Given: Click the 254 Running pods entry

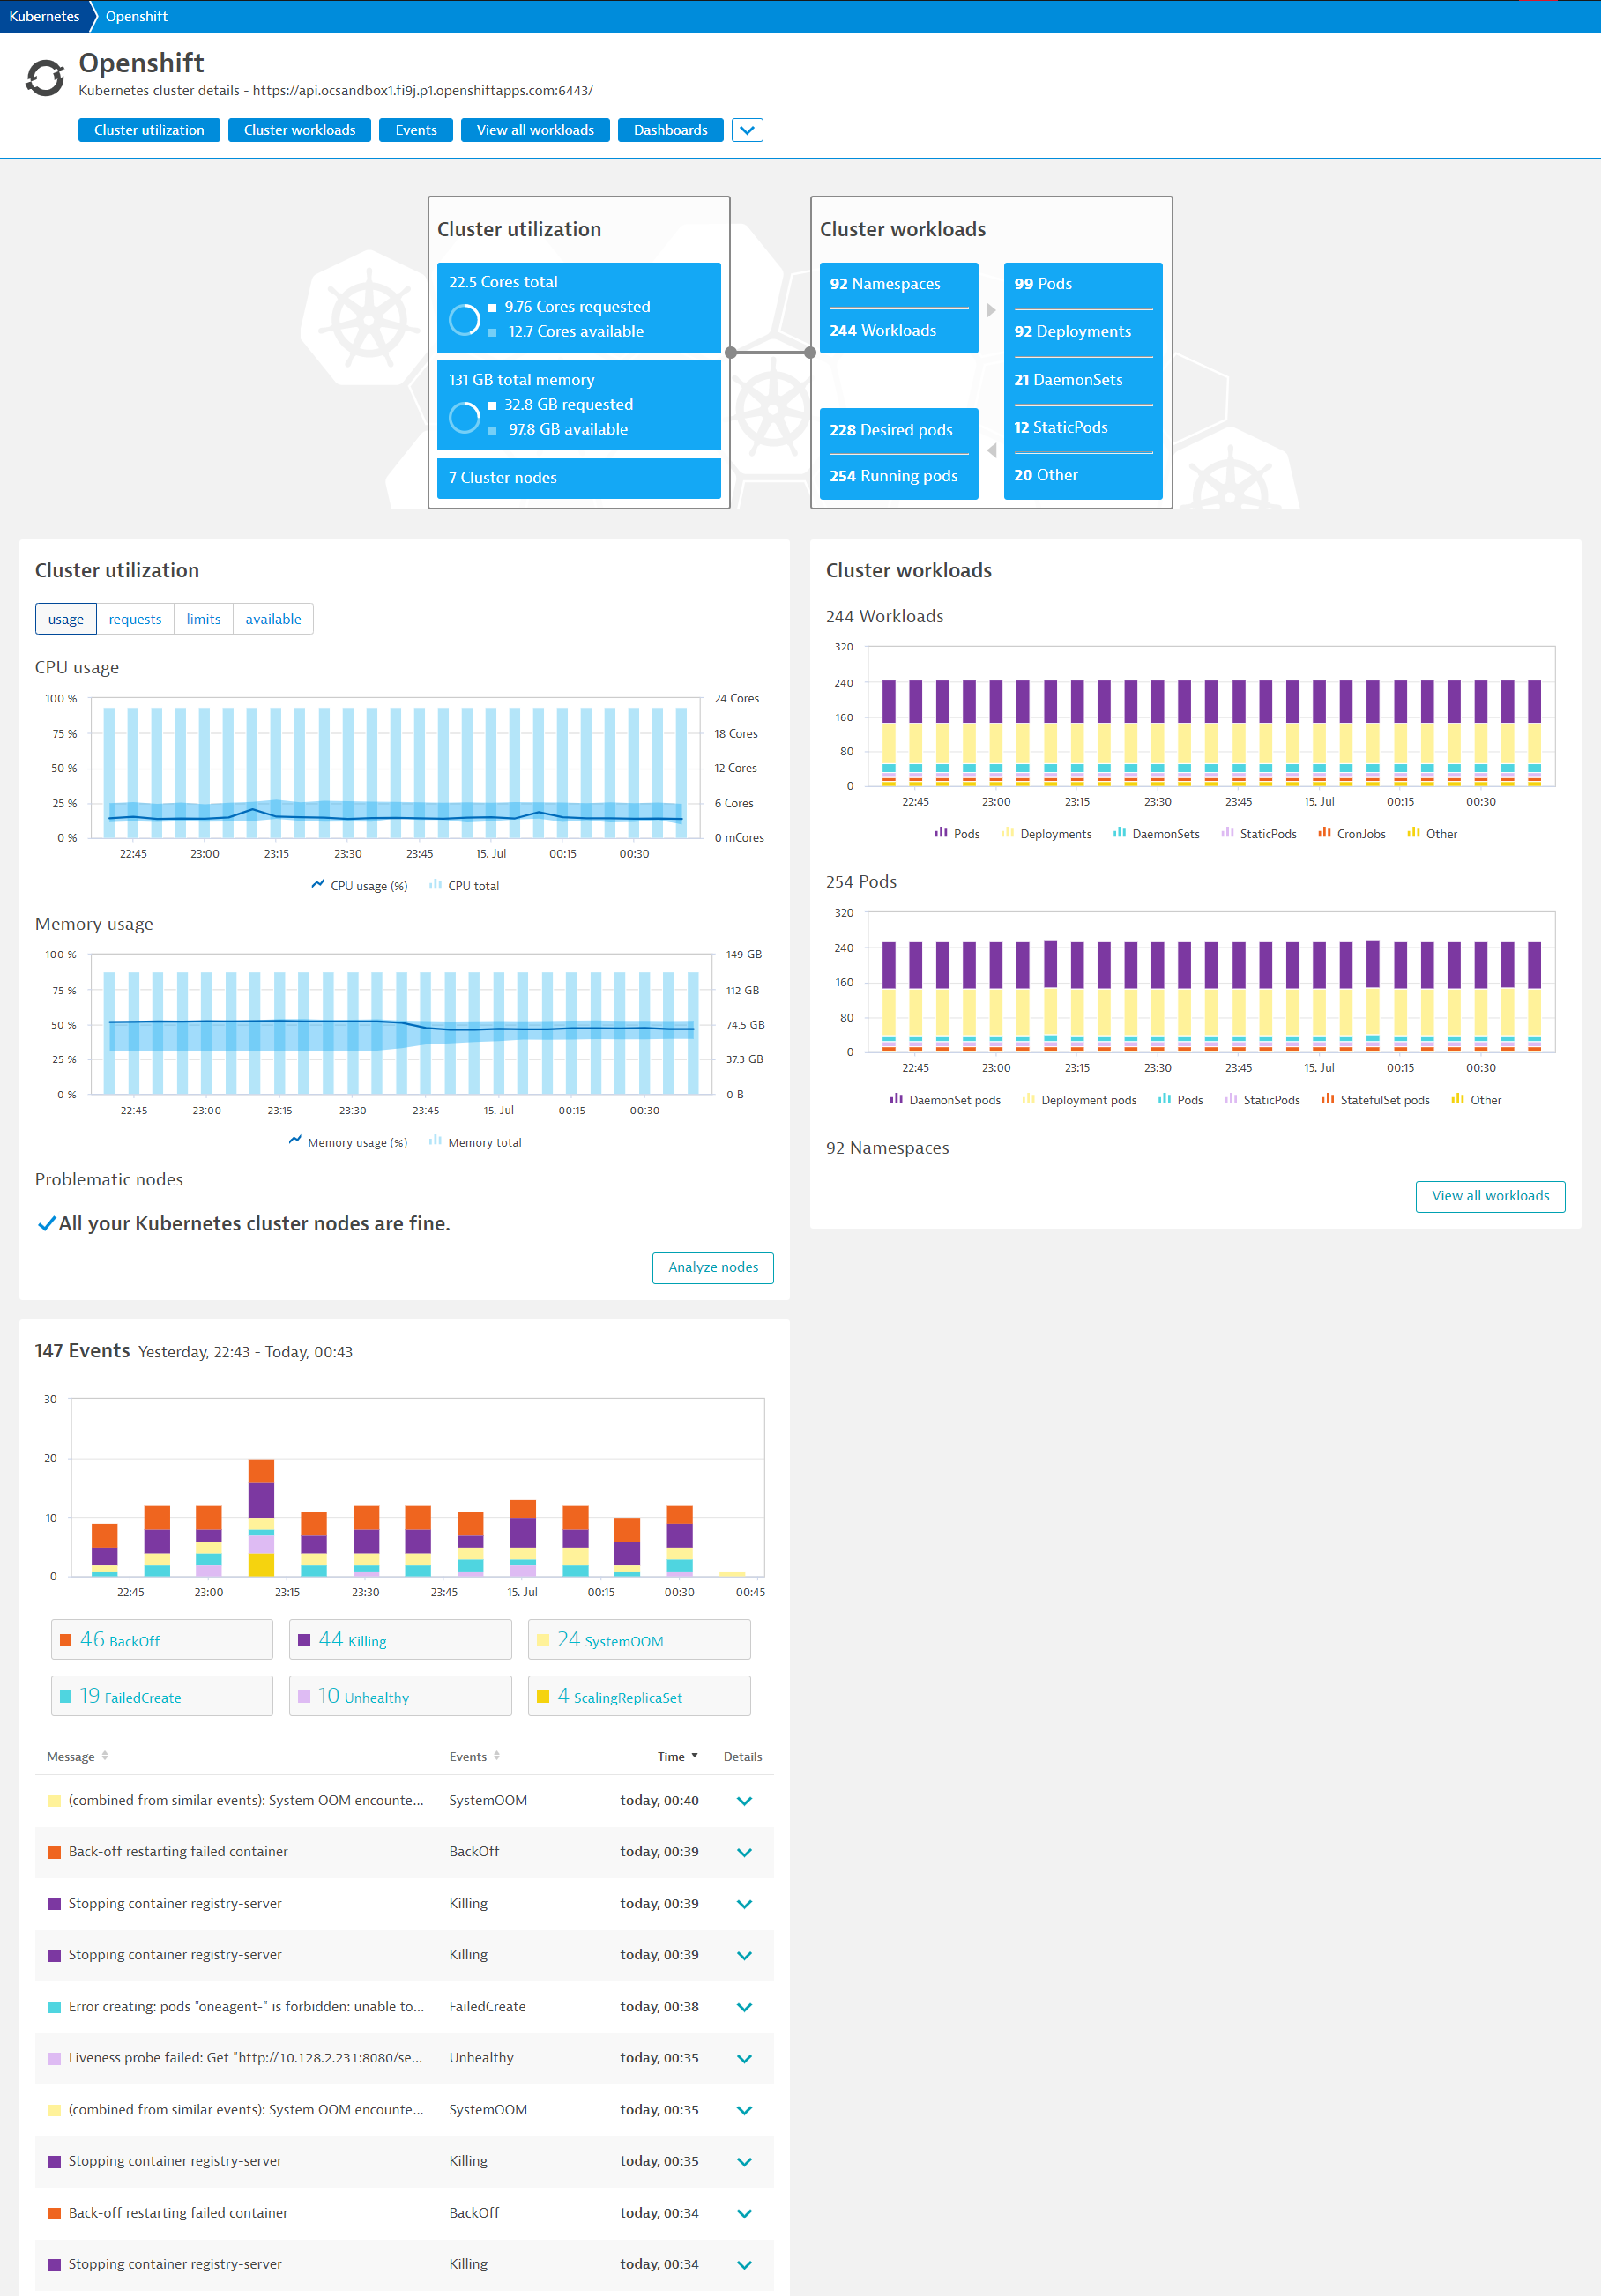Looking at the screenshot, I should tap(893, 476).
